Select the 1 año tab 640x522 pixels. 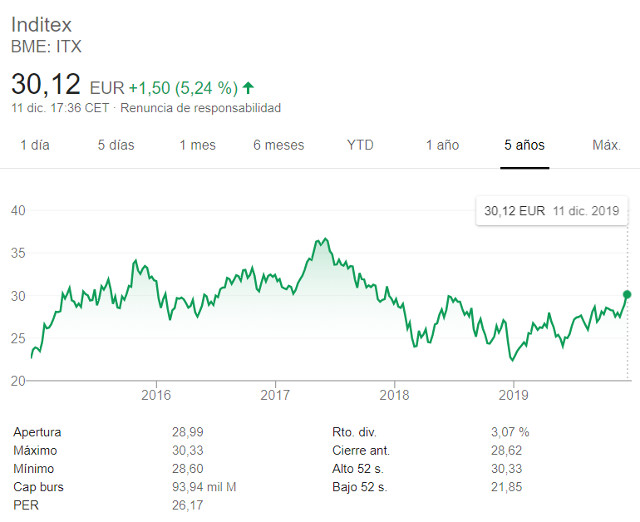coord(442,145)
